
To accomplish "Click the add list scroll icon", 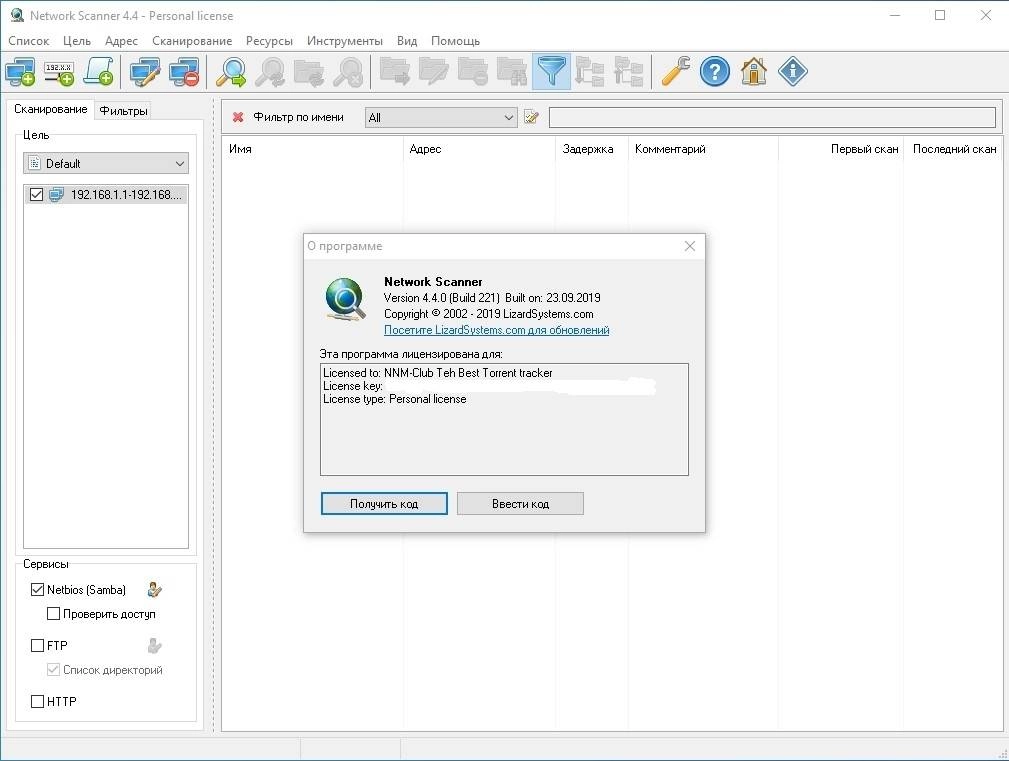I will pos(98,71).
